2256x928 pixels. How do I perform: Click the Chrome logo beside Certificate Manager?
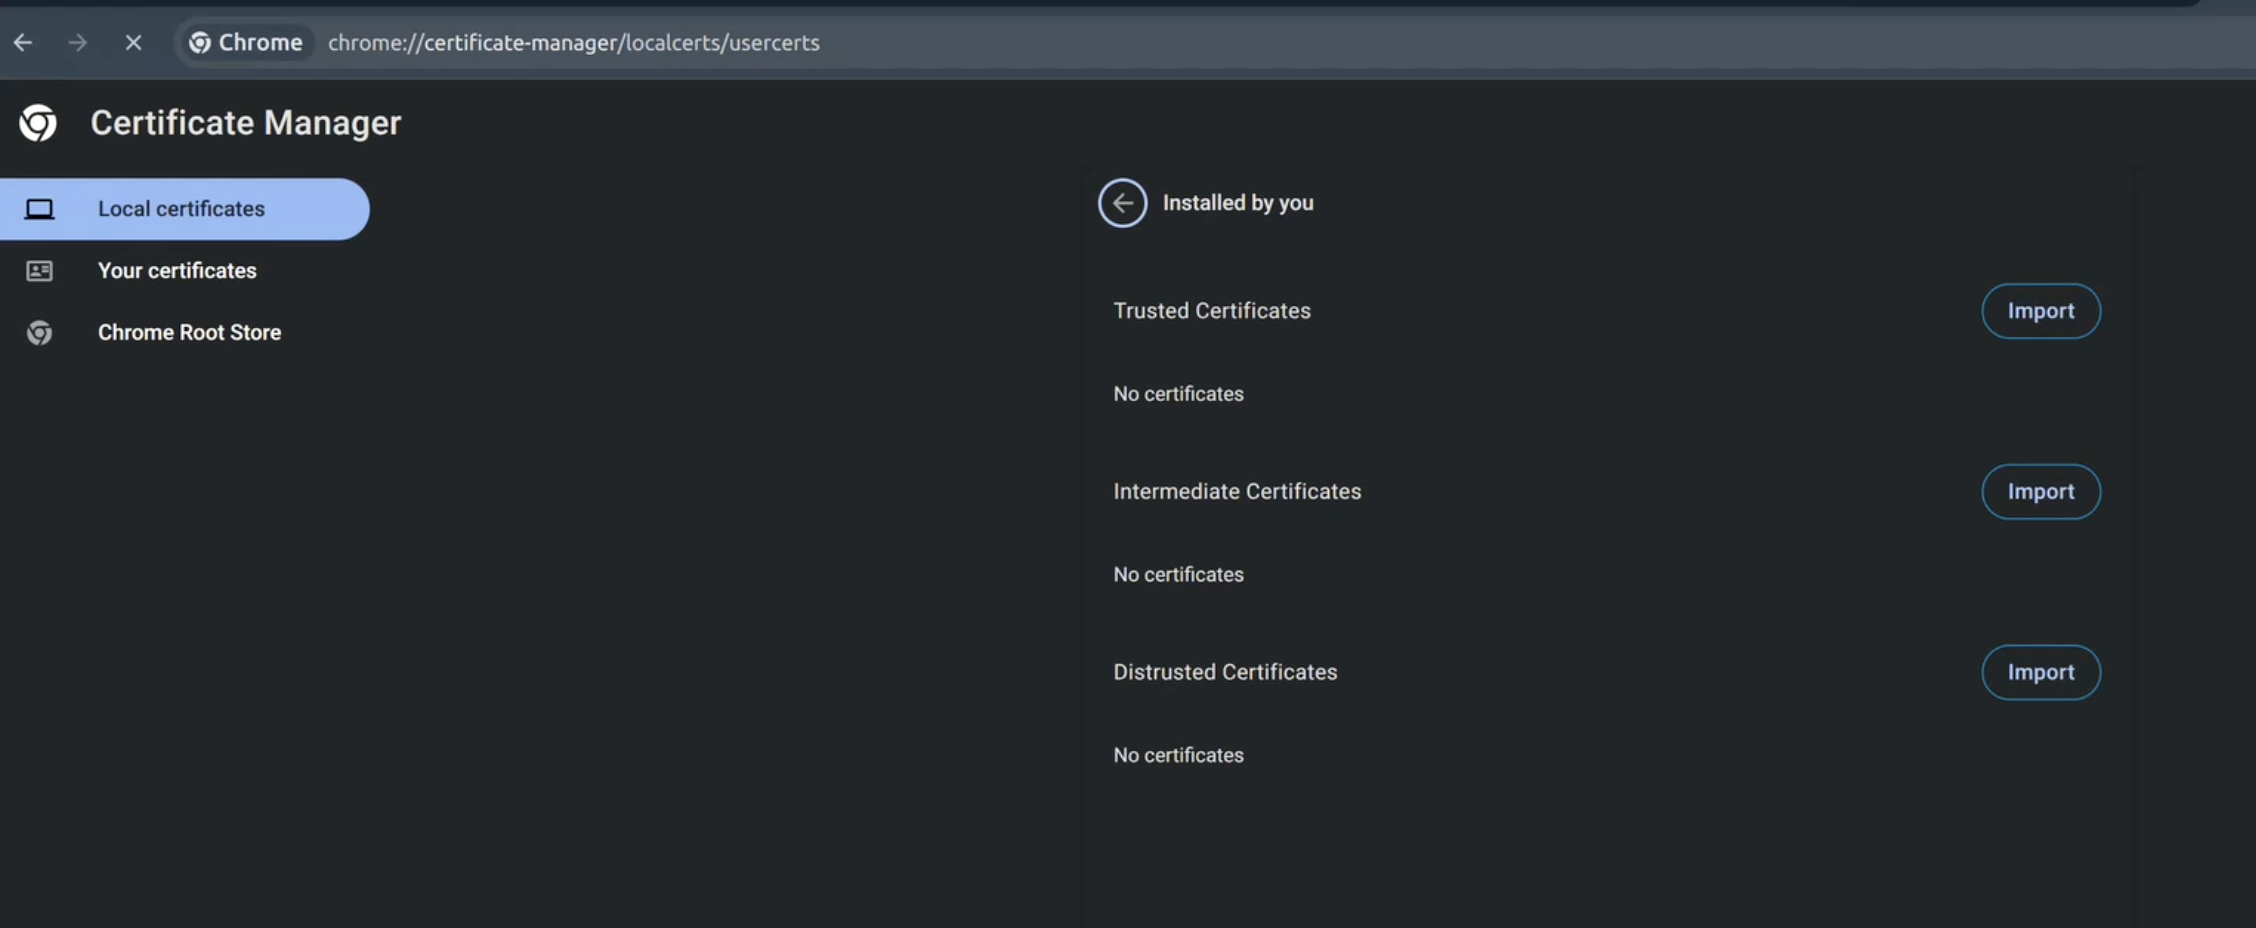(x=38, y=123)
